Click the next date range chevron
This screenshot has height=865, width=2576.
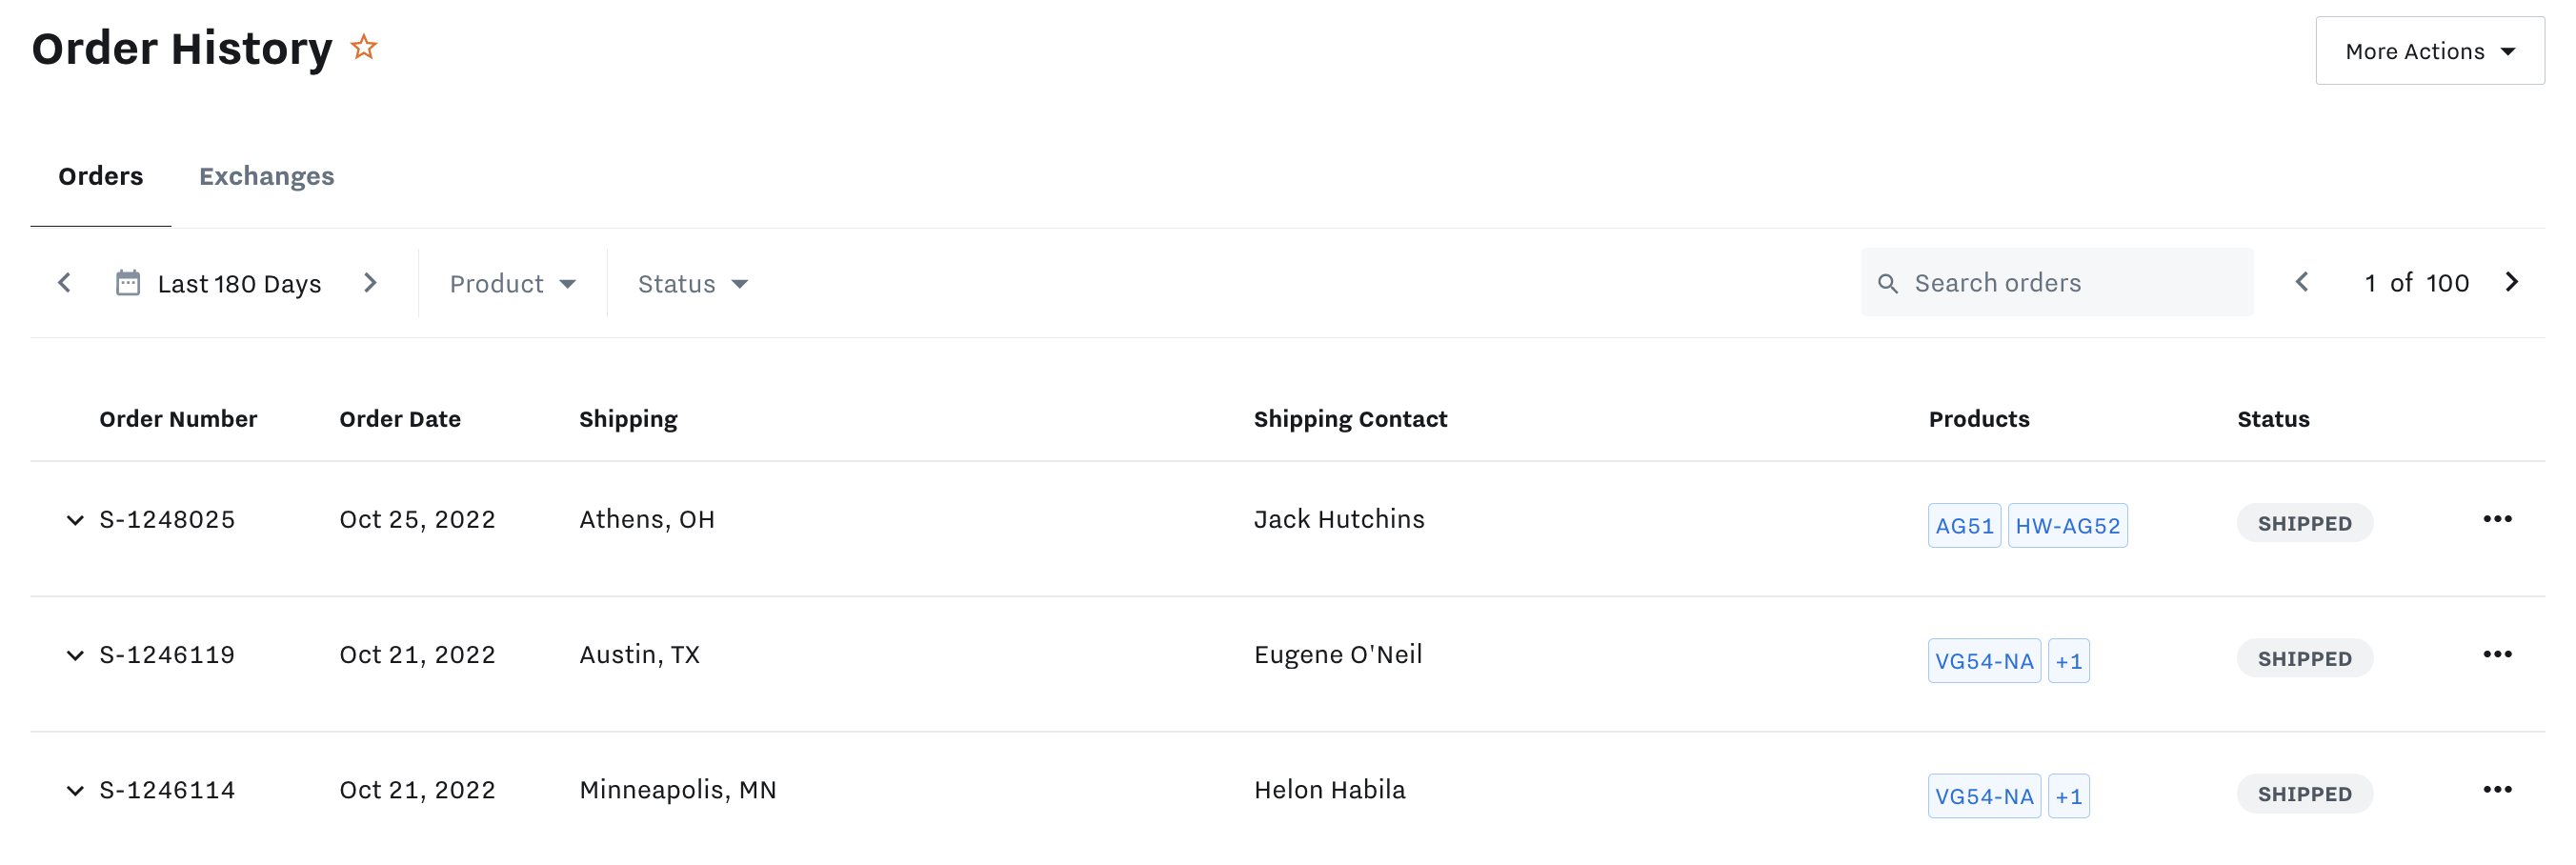pos(371,283)
